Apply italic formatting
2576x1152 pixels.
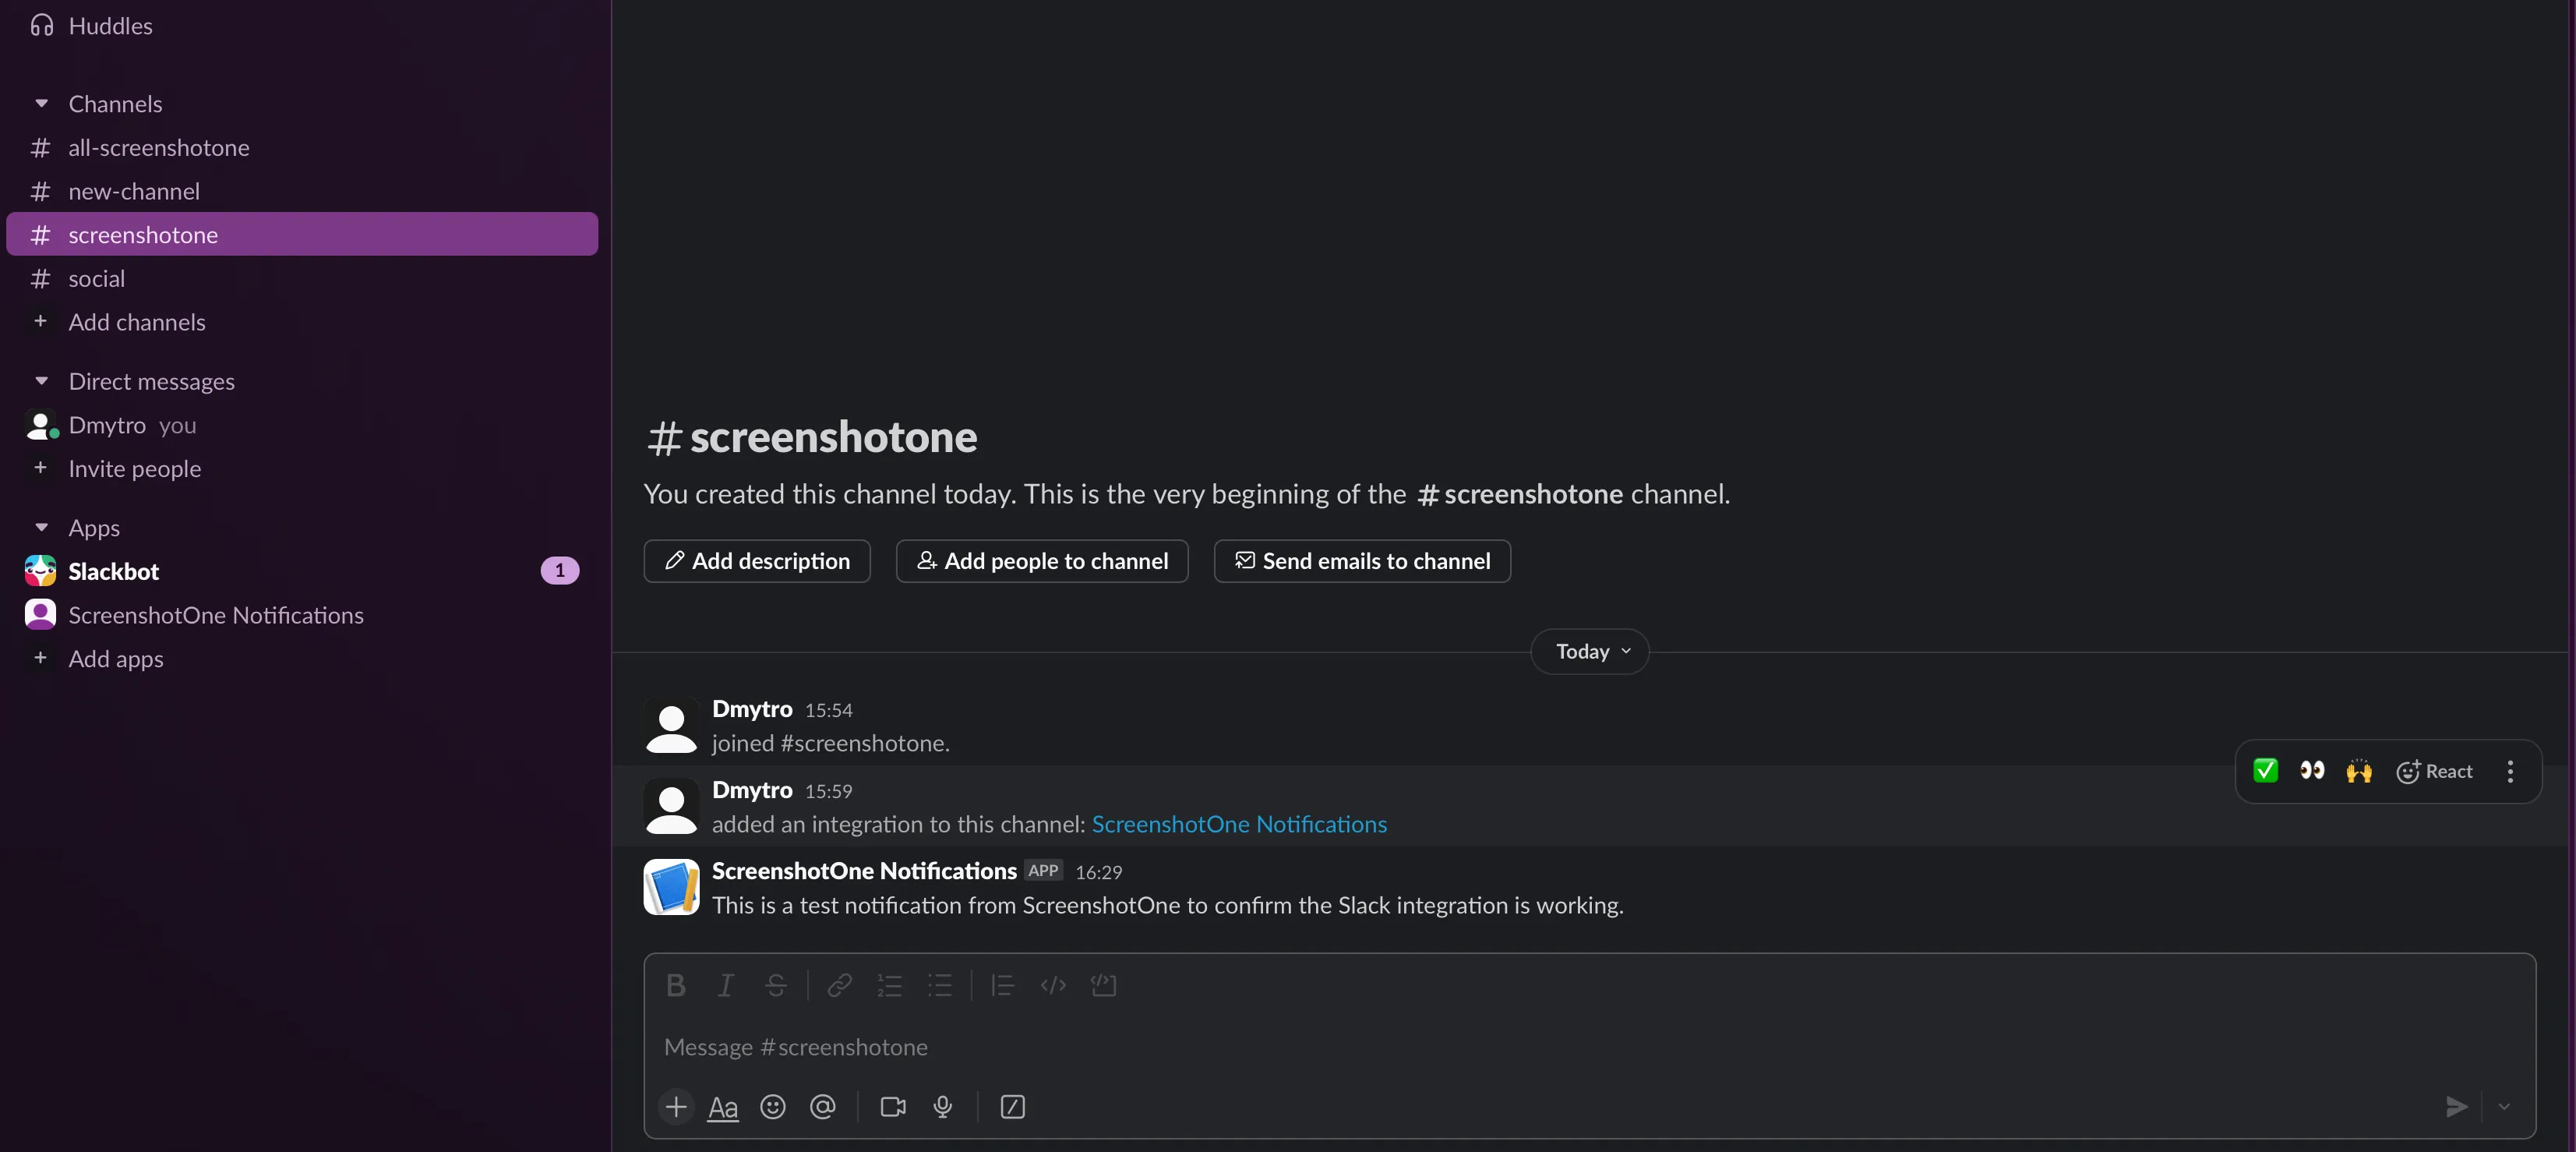point(725,985)
